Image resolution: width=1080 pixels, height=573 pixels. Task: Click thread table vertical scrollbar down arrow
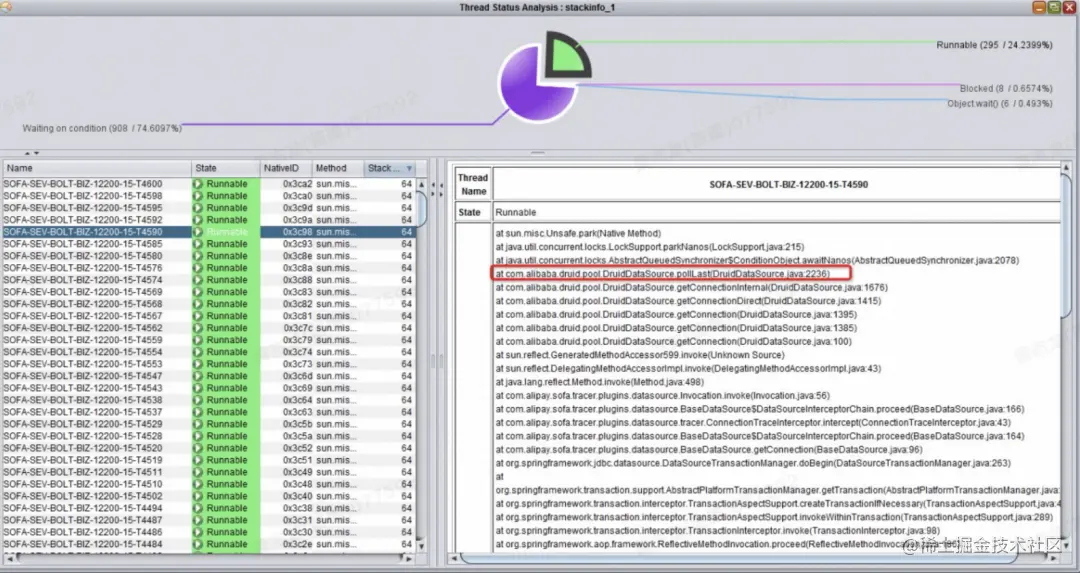pyautogui.click(x=422, y=546)
